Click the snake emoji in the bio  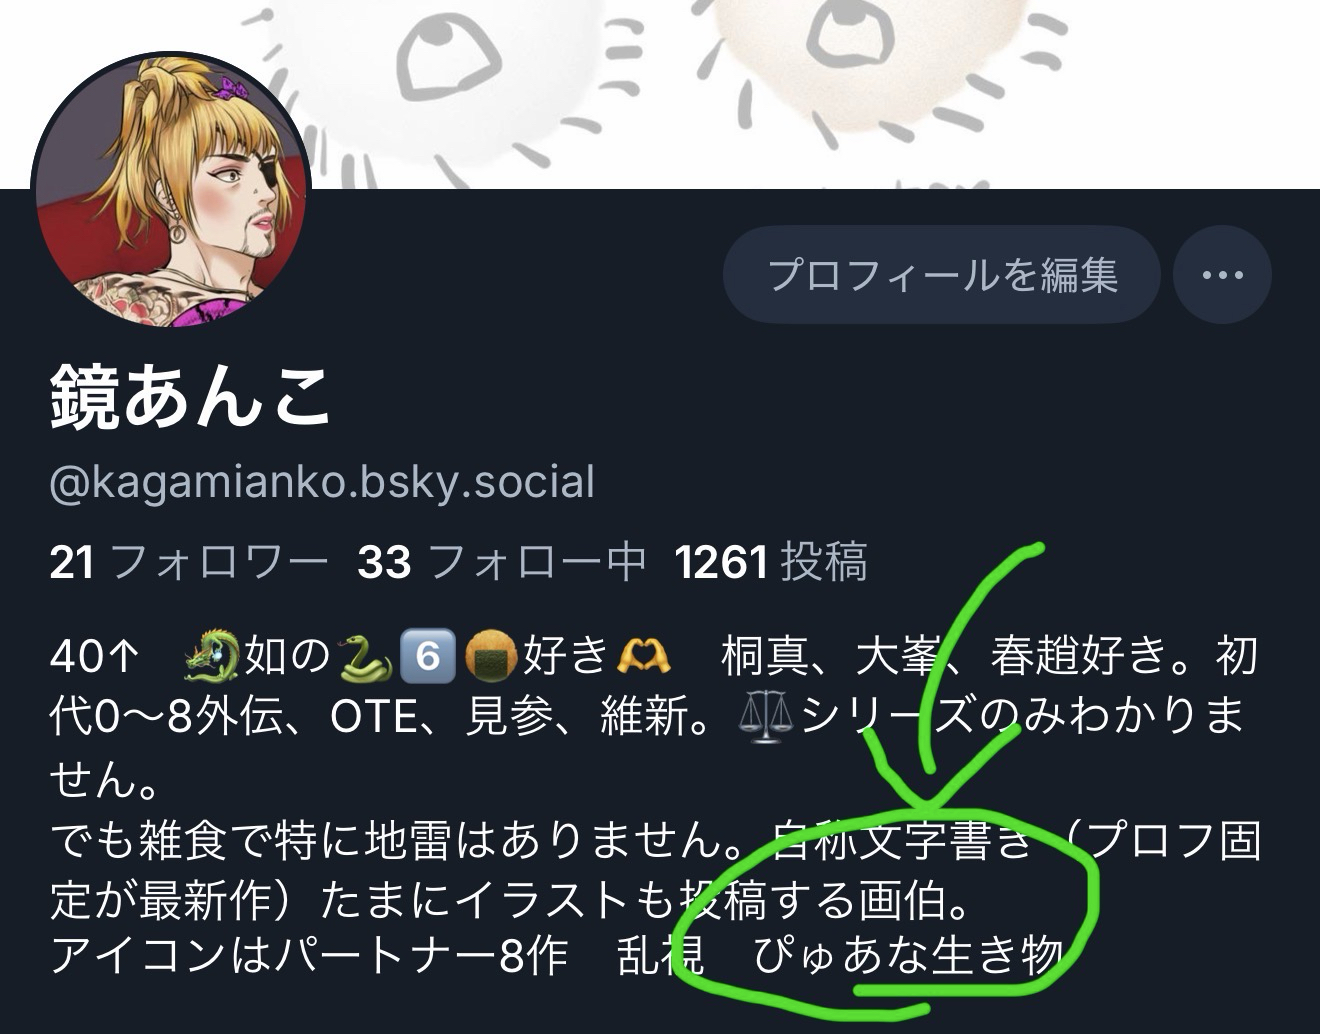(366, 657)
